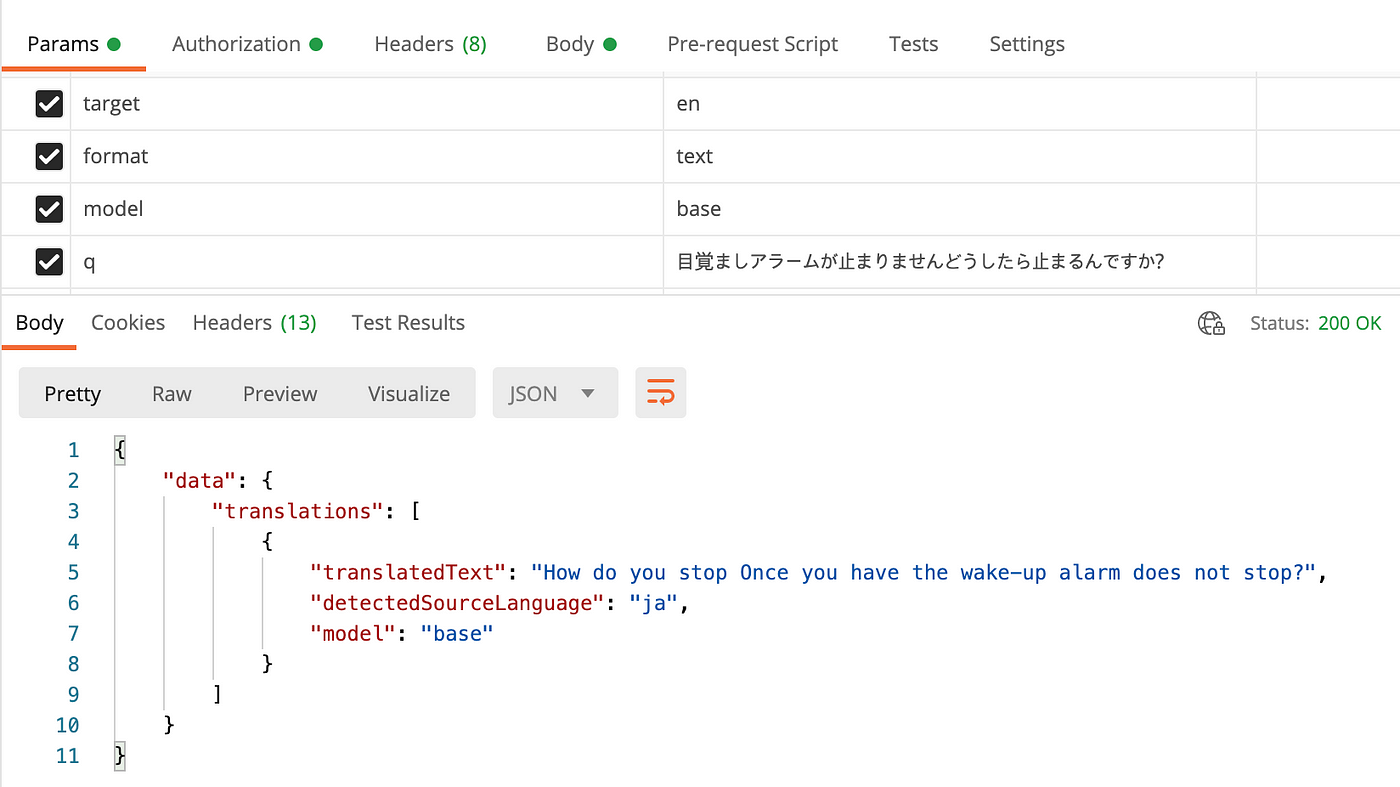Uncheck the model parameter checkbox
This screenshot has height=787, width=1400.
coord(49,209)
